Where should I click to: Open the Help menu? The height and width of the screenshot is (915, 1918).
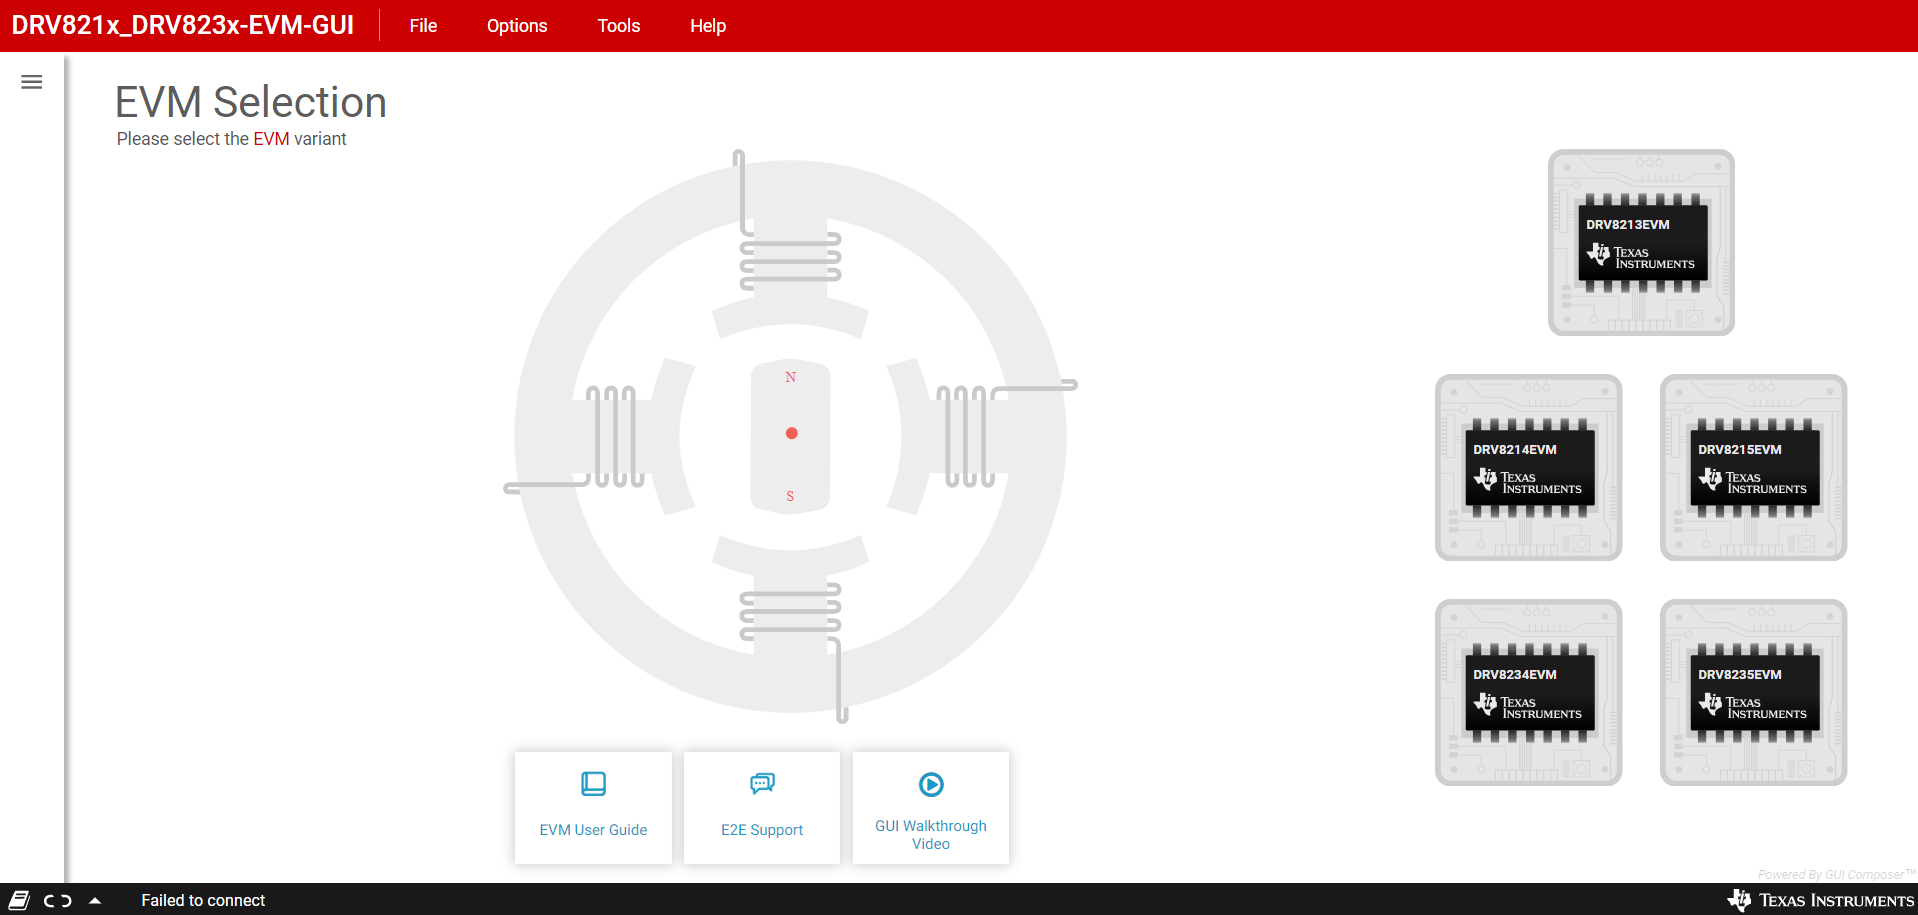pos(707,26)
